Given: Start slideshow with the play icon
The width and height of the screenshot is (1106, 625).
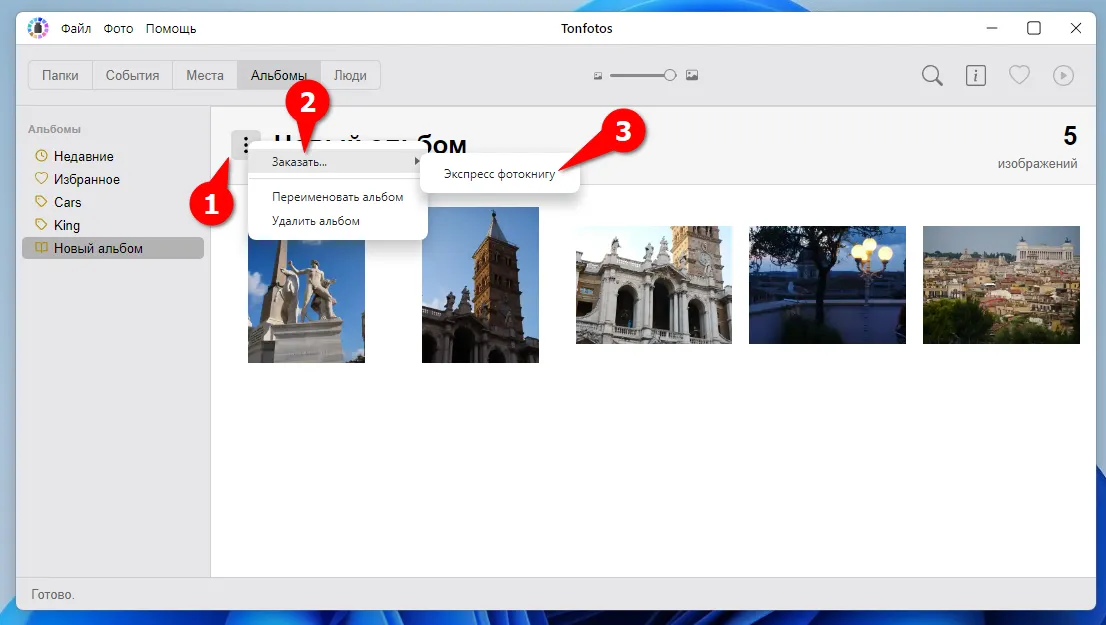Looking at the screenshot, I should coord(1063,75).
